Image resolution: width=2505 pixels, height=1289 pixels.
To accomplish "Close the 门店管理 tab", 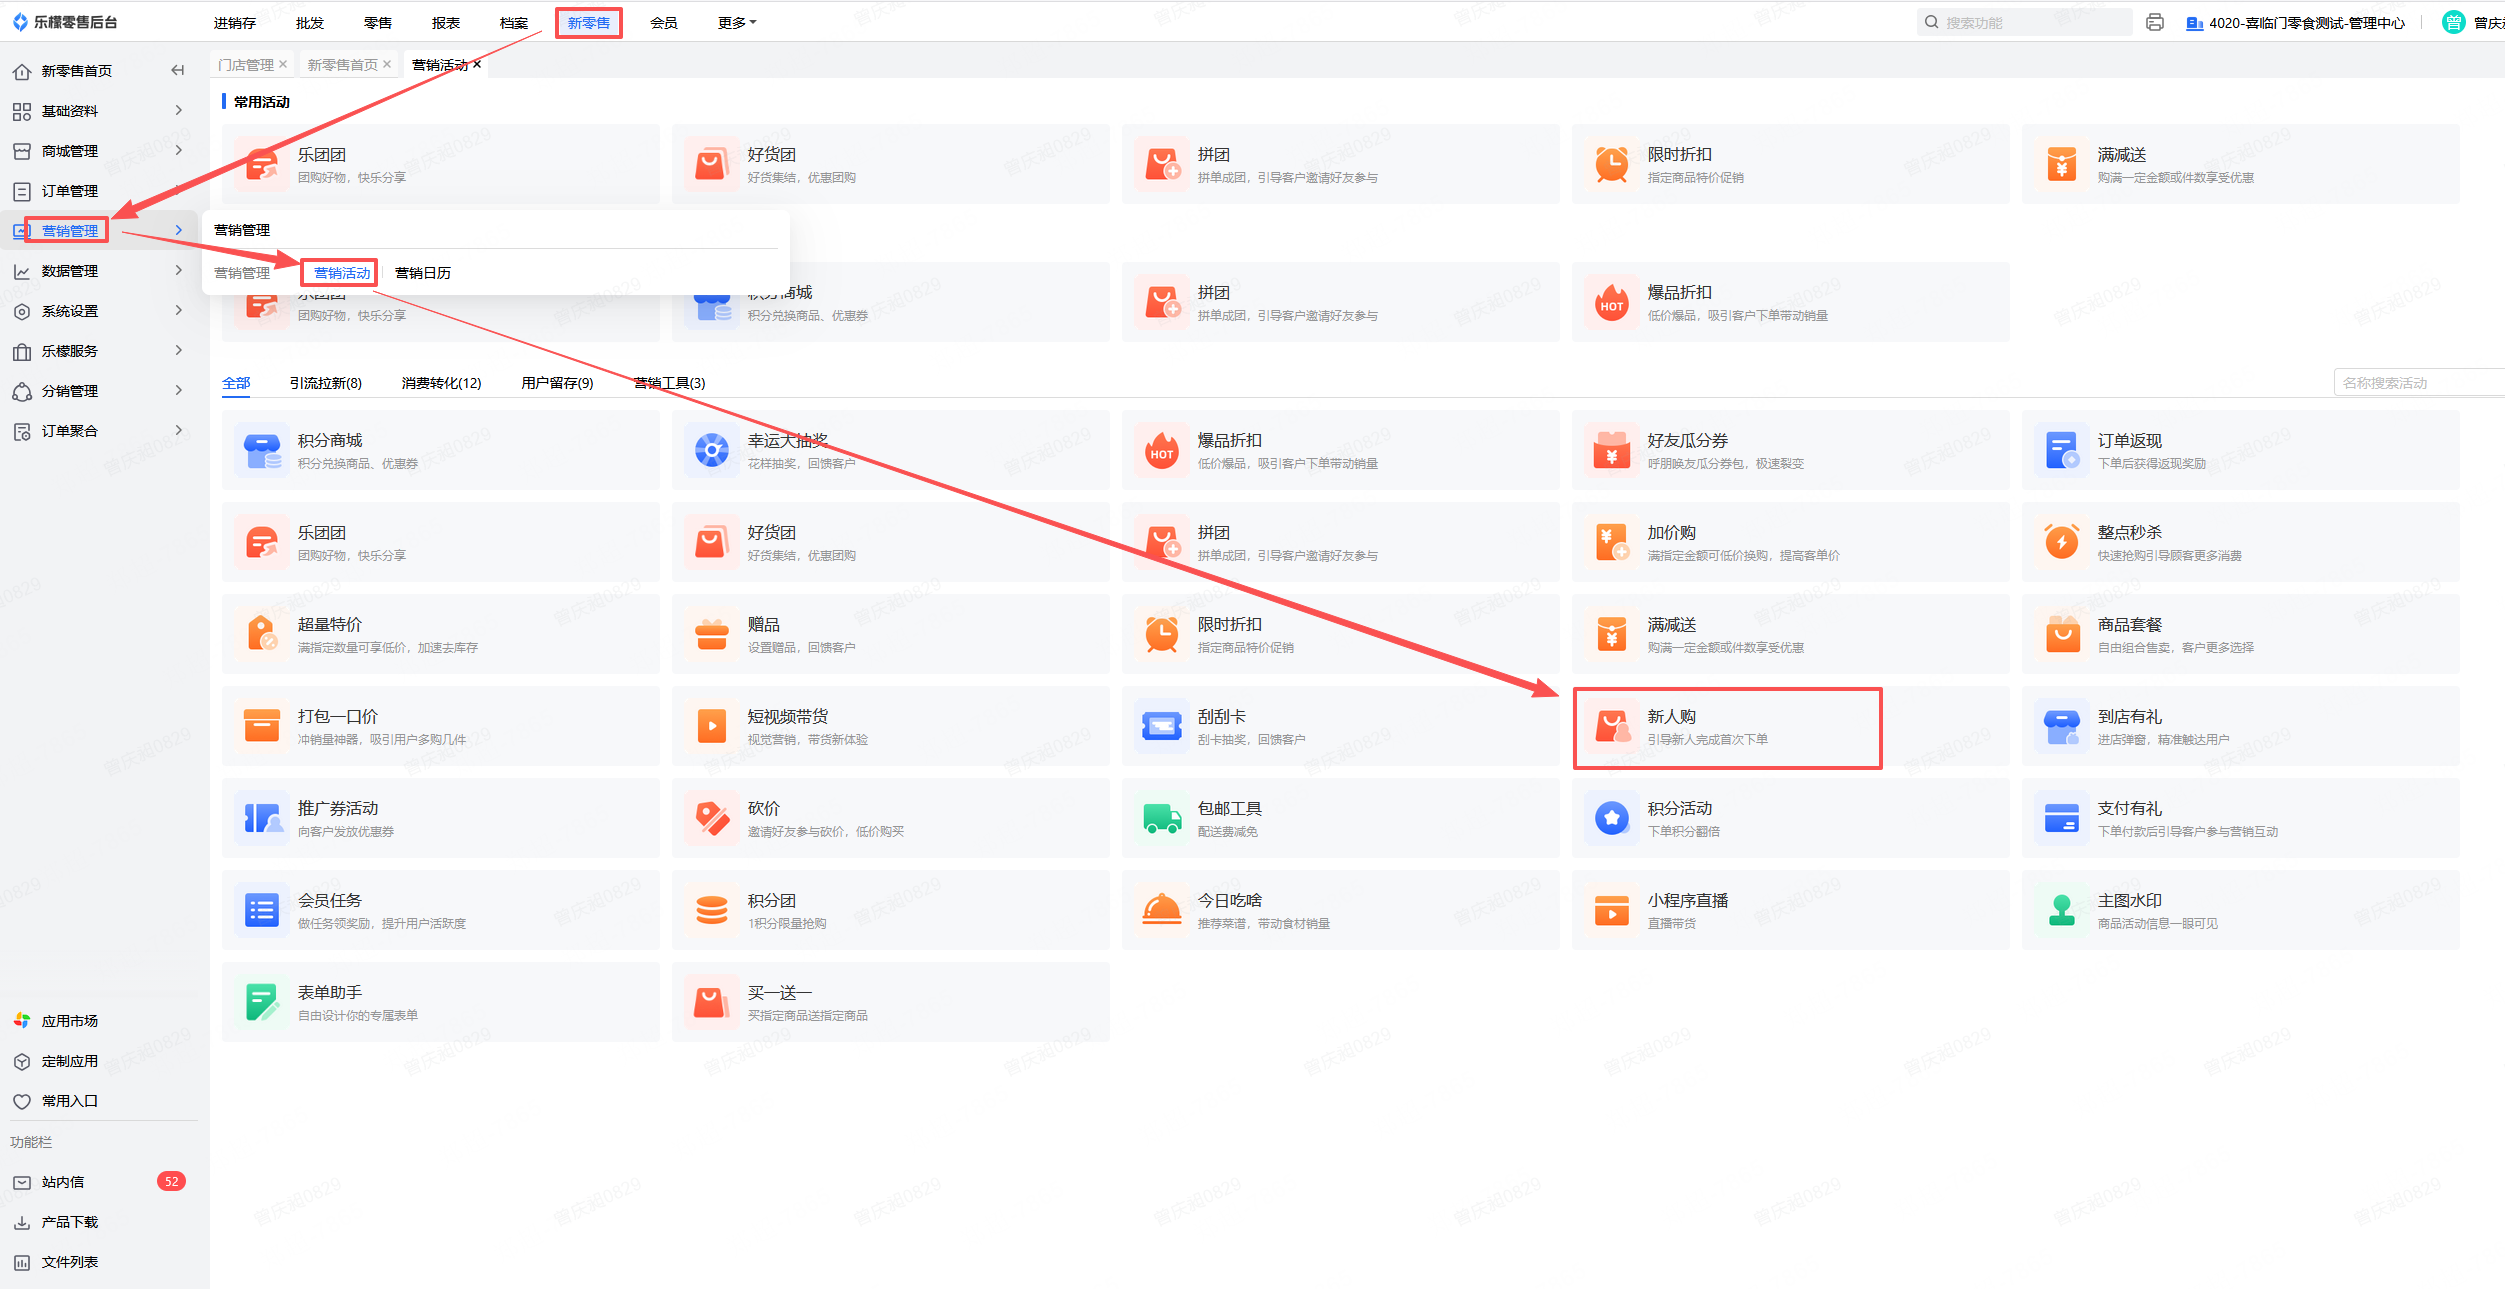I will click(283, 65).
